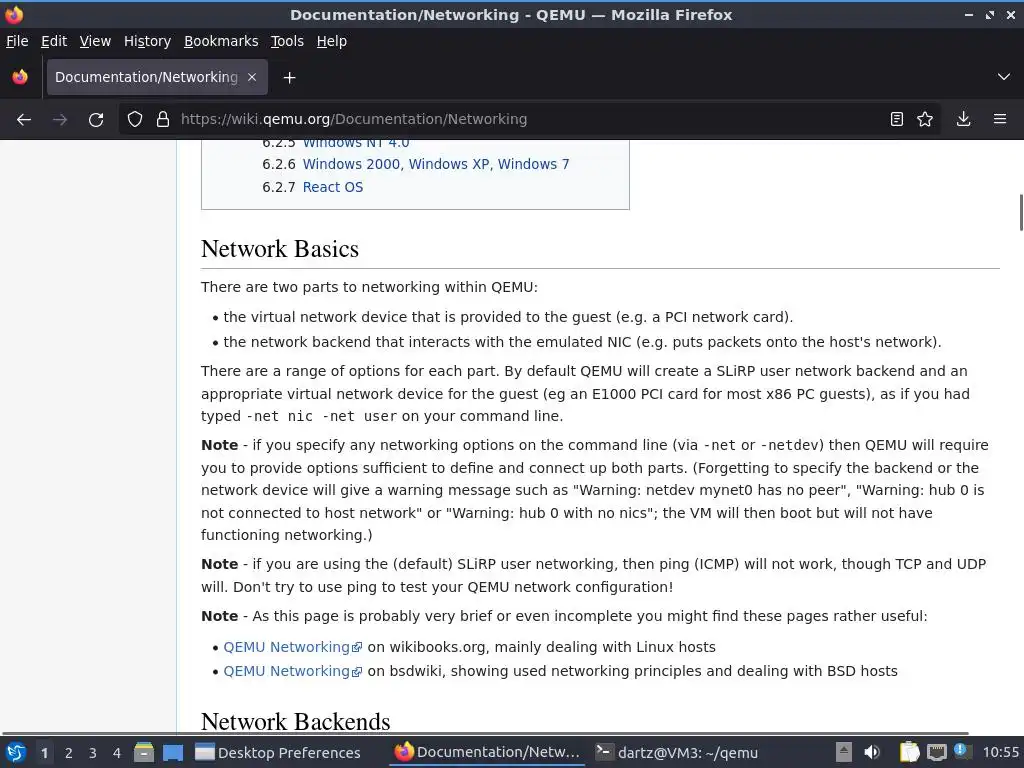Close the Documentation/Networking tab

pyautogui.click(x=252, y=77)
